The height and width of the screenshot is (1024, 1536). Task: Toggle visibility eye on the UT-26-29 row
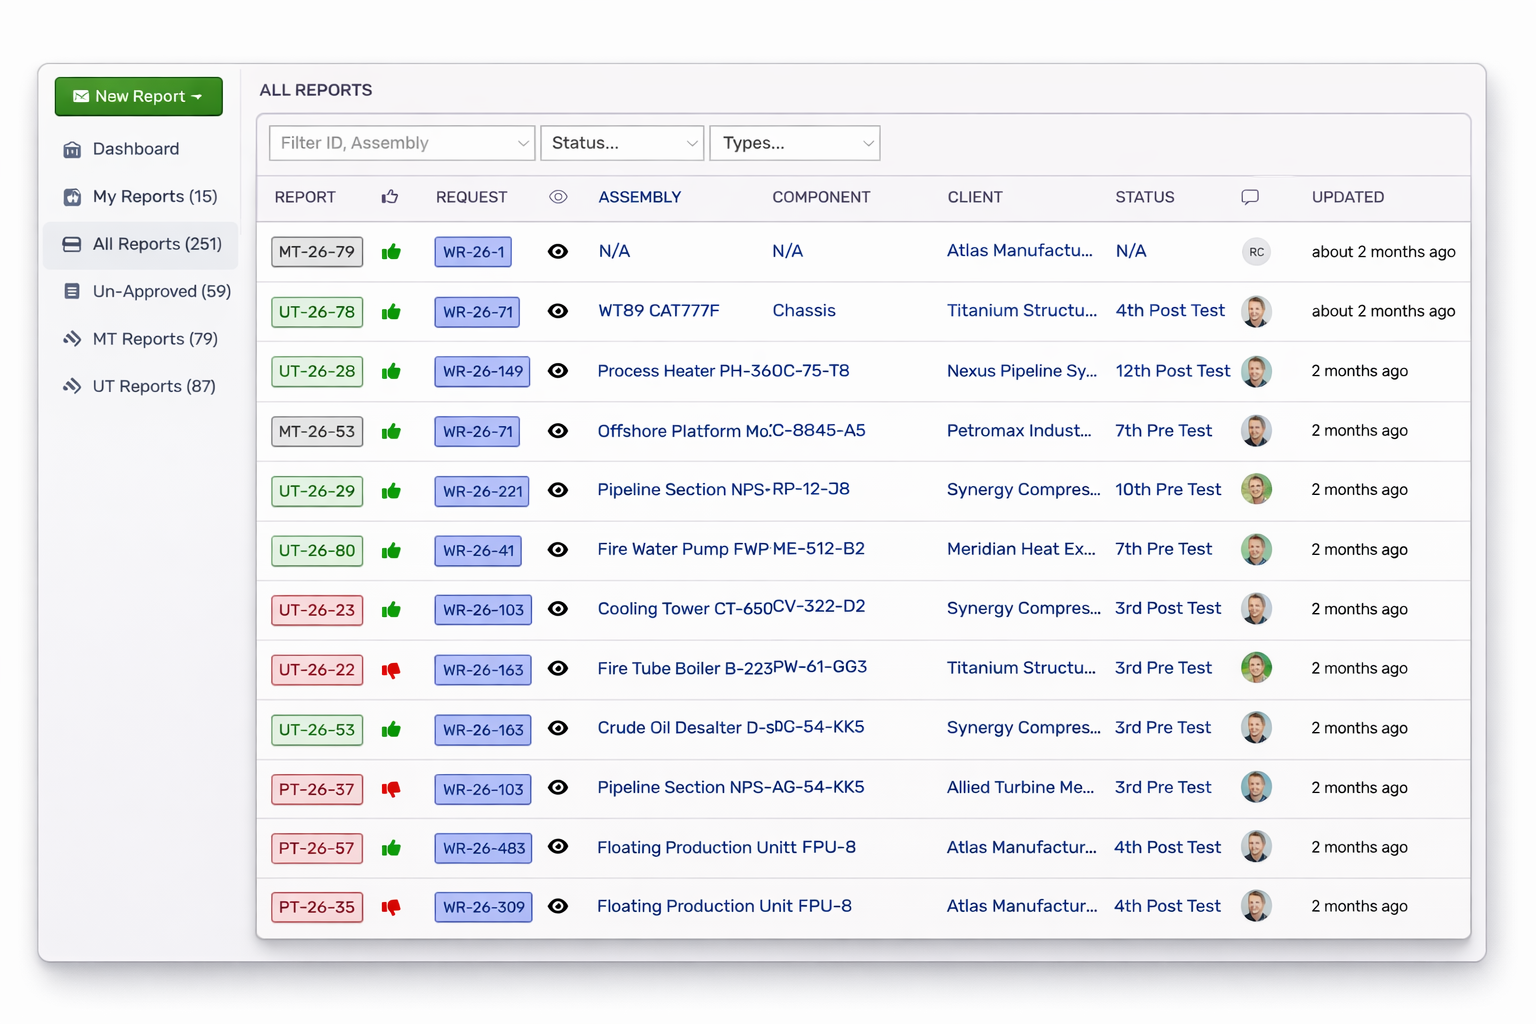coord(558,490)
